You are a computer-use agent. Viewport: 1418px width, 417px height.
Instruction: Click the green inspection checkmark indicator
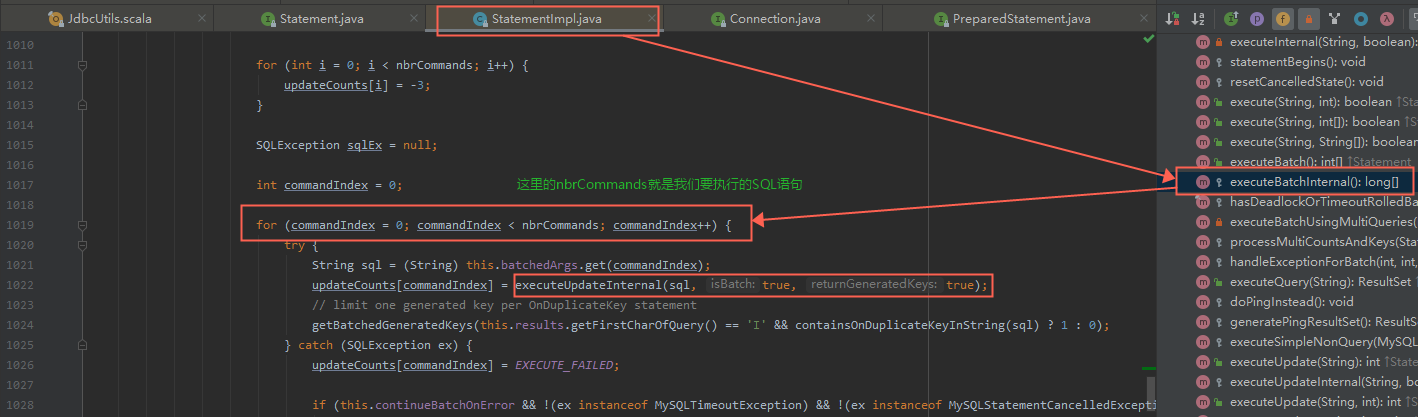tap(1148, 40)
